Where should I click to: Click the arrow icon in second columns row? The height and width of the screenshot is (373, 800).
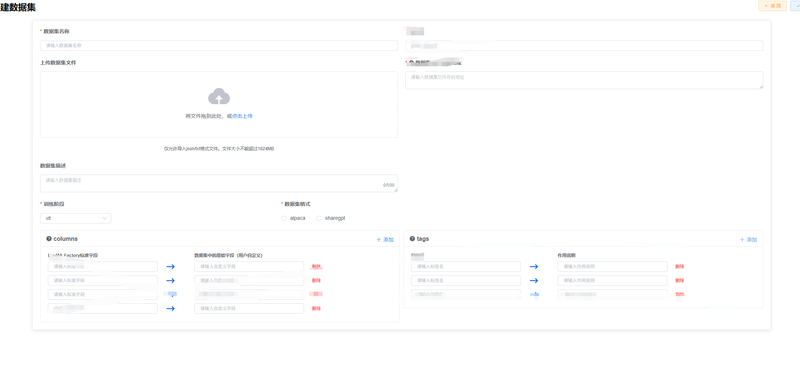tap(170, 281)
